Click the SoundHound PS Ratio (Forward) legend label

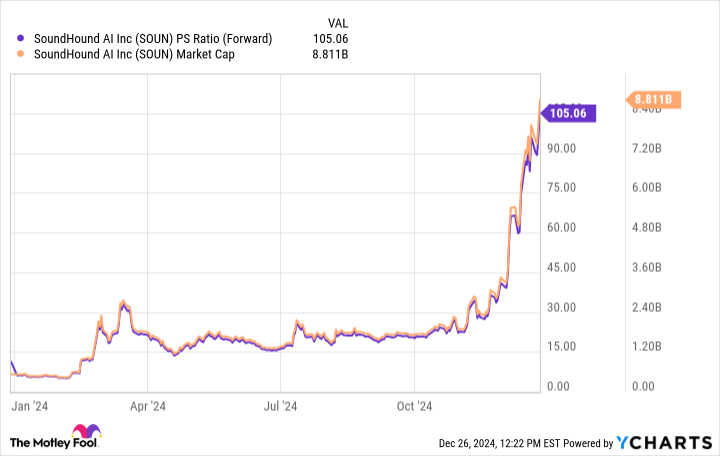tap(153, 39)
